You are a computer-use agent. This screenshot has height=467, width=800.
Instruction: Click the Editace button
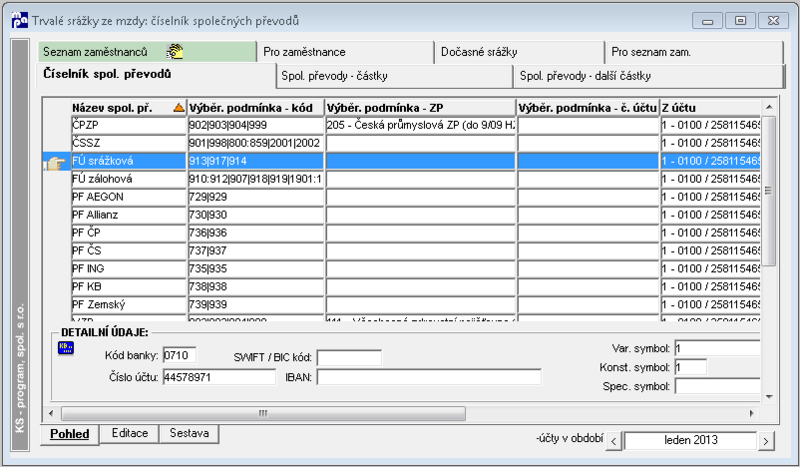(x=130, y=433)
